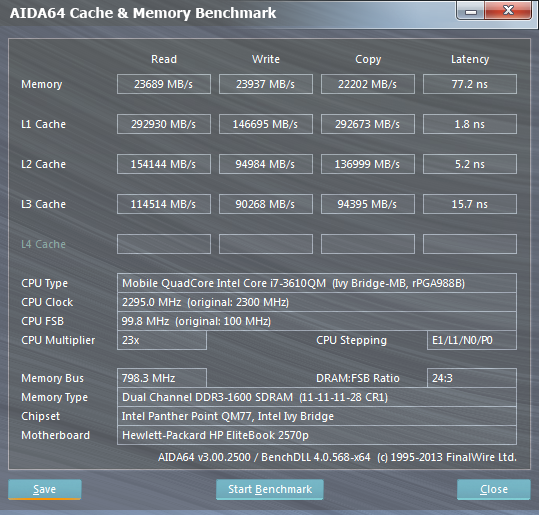Select the L3 Cache Copy result
Screen dimensions: 539x515
click(368, 204)
